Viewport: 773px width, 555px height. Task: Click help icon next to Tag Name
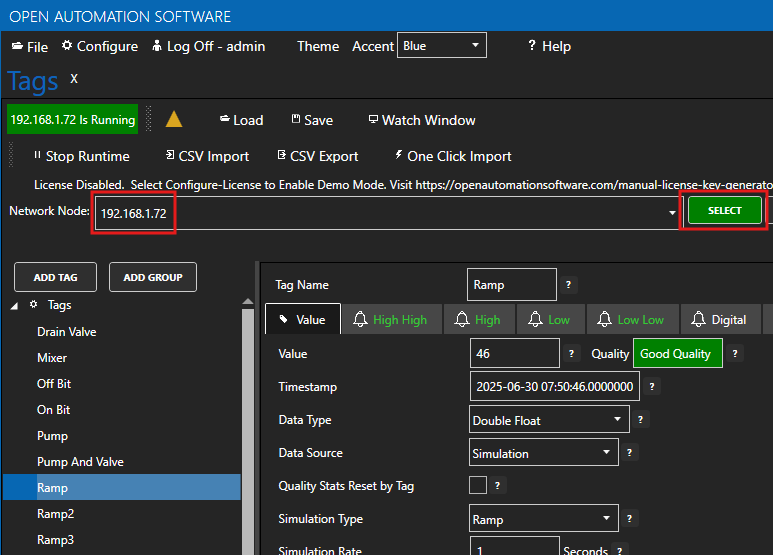click(568, 284)
